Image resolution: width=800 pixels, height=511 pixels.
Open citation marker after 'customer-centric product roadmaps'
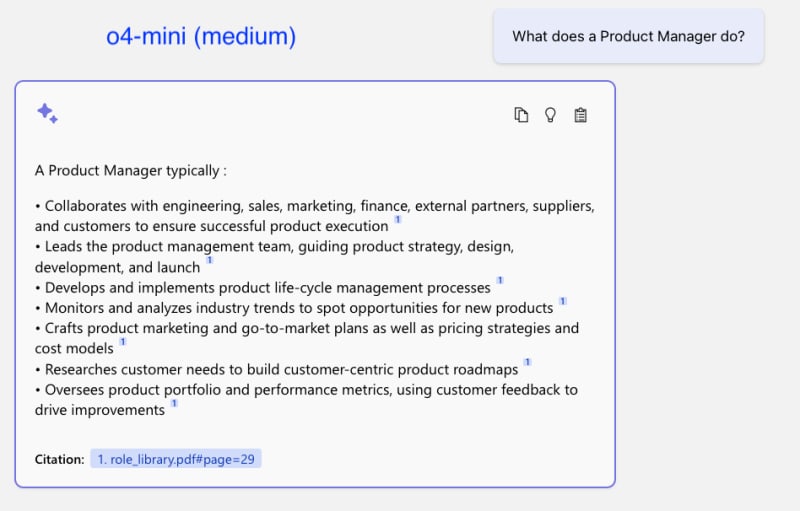[528, 362]
